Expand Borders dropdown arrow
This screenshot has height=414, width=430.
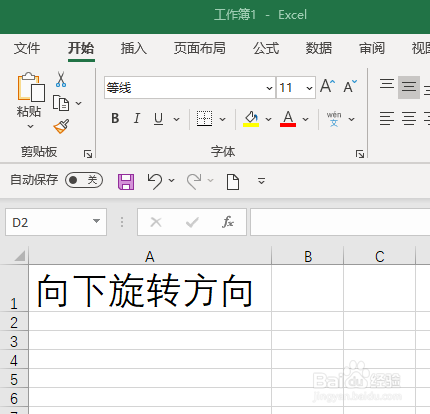pyautogui.click(x=222, y=119)
